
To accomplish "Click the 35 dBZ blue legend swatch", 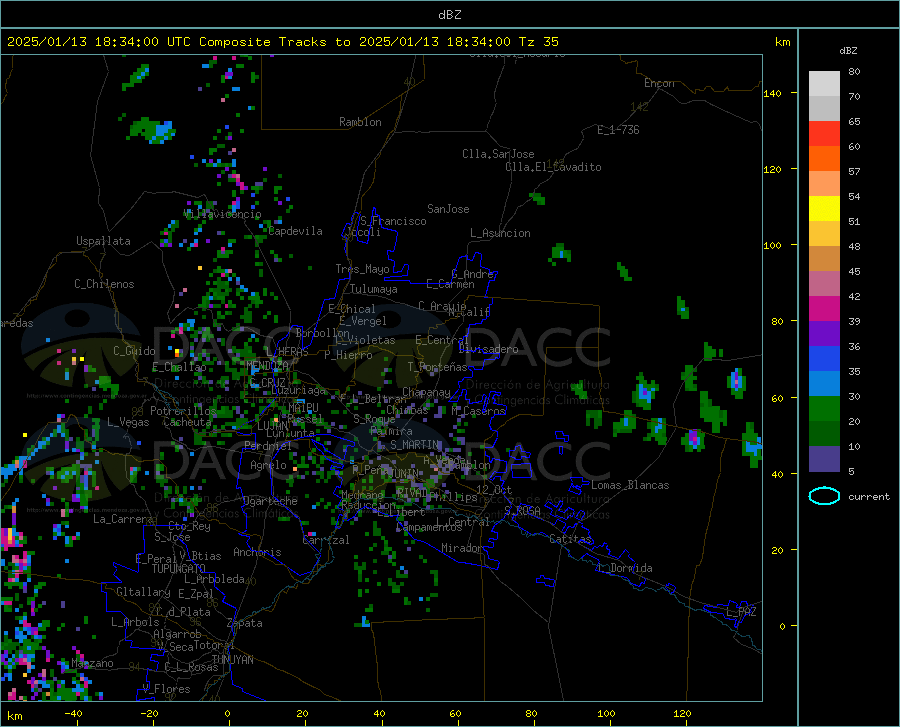I will point(824,359).
